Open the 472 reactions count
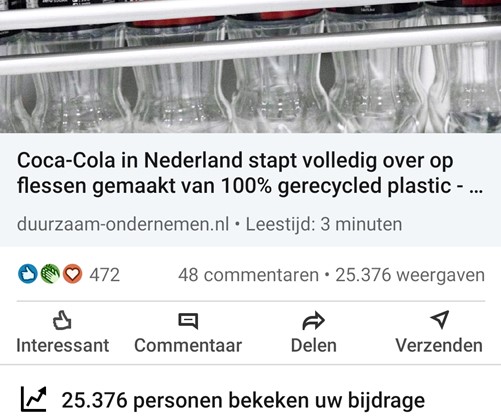Viewport: 501px width, 417px height. [104, 275]
